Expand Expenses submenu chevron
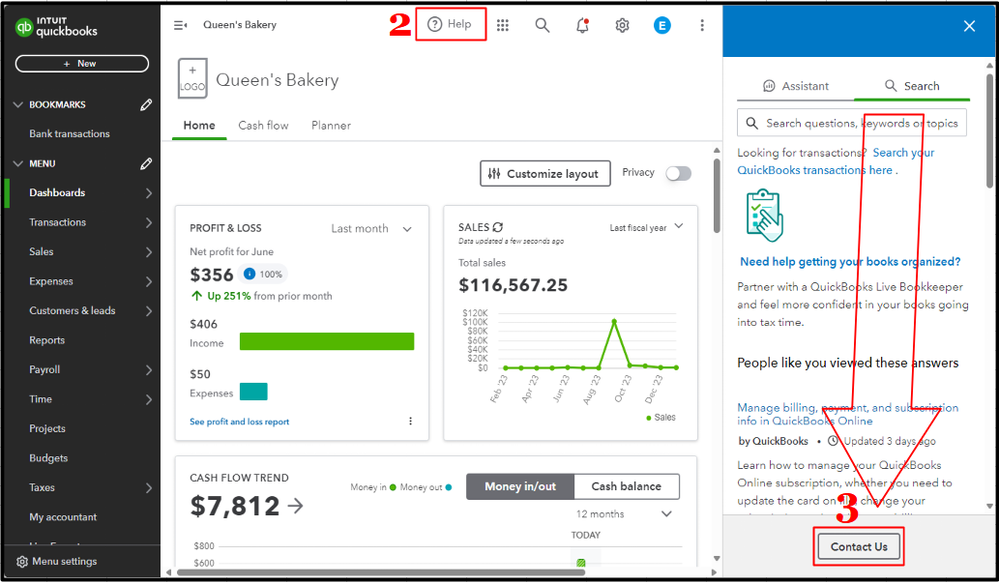This screenshot has height=582, width=999. point(148,282)
